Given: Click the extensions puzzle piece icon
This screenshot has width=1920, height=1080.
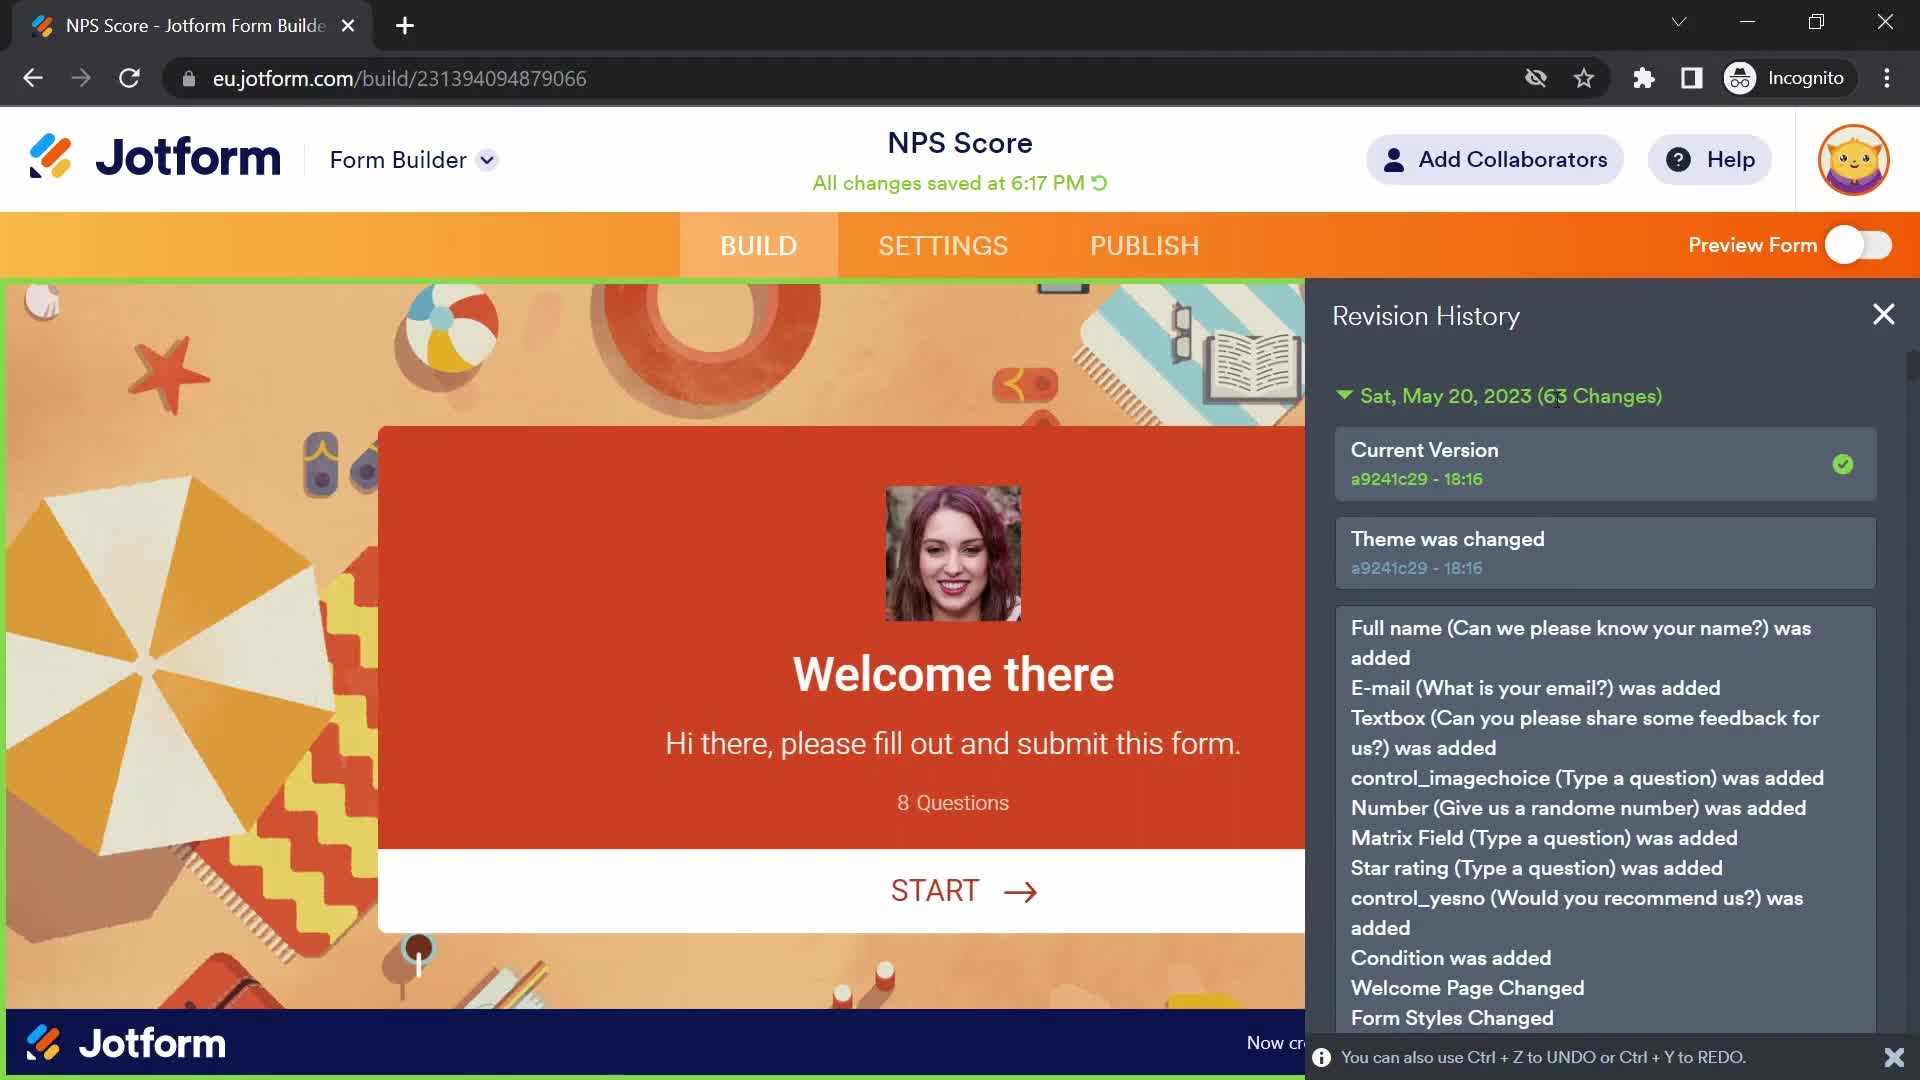Looking at the screenshot, I should coord(1642,78).
